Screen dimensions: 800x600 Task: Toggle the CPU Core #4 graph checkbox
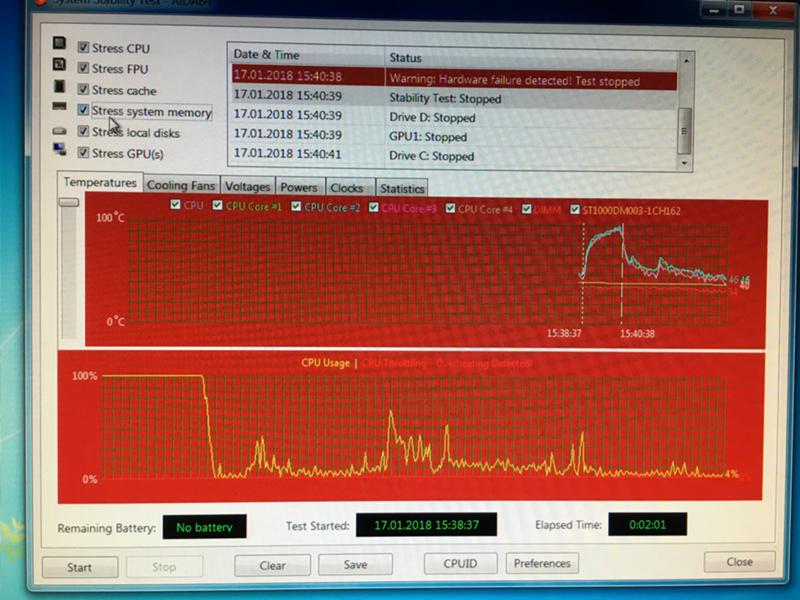(x=450, y=208)
